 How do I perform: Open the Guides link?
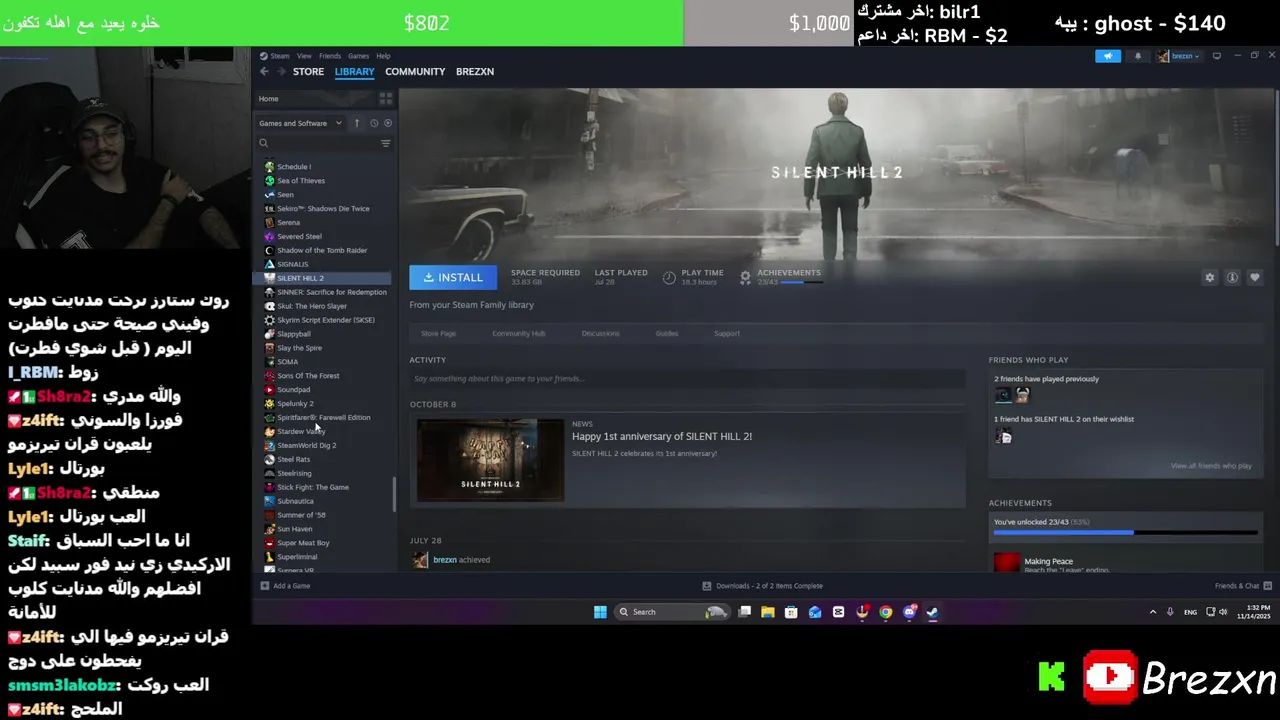pos(666,334)
